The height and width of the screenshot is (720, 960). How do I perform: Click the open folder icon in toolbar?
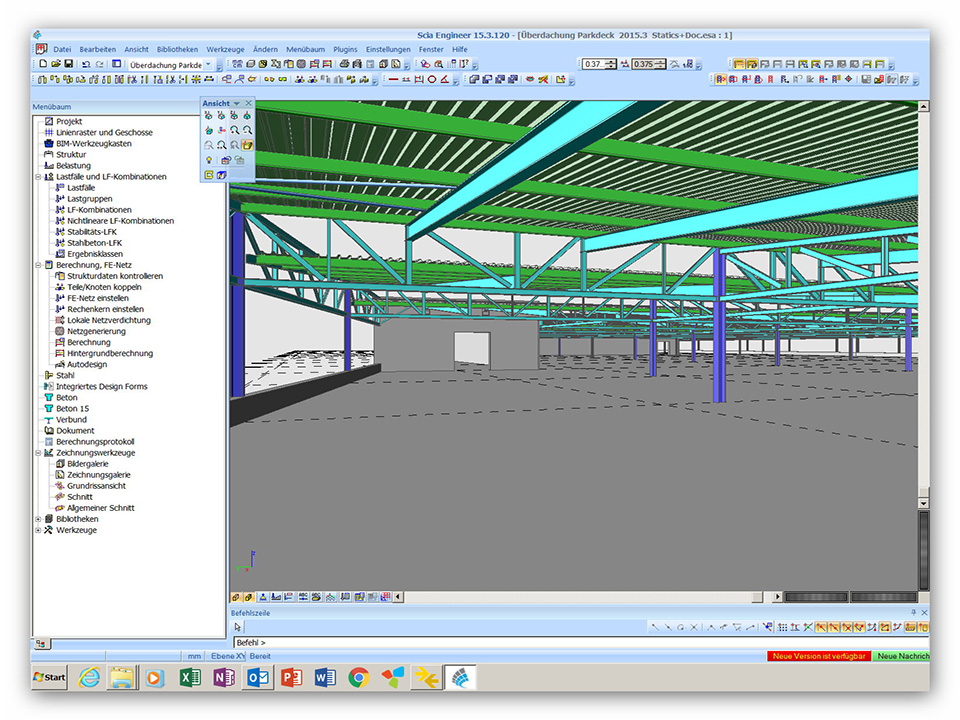[55, 64]
